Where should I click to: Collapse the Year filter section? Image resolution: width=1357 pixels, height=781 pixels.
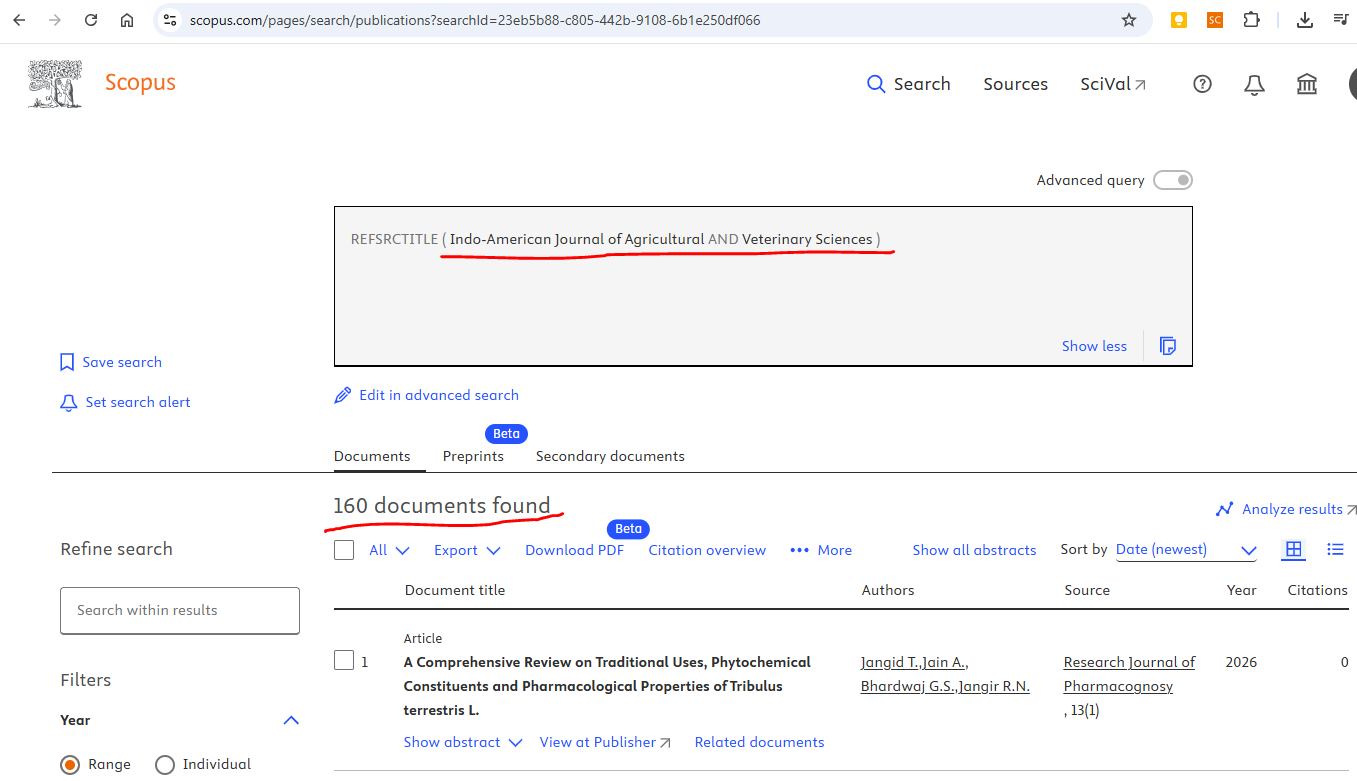291,720
